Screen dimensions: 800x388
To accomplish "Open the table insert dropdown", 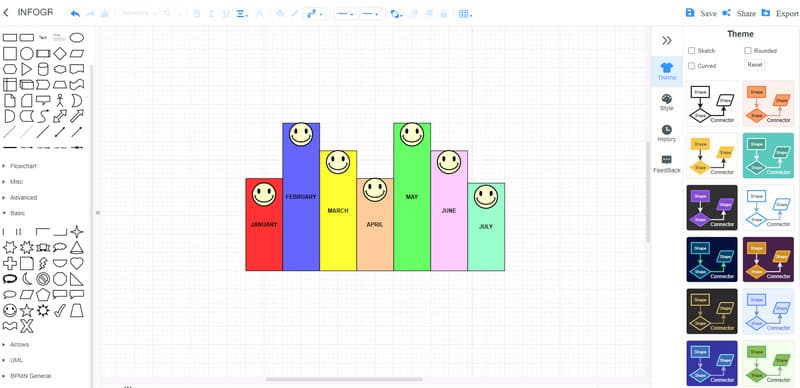I will click(x=464, y=14).
